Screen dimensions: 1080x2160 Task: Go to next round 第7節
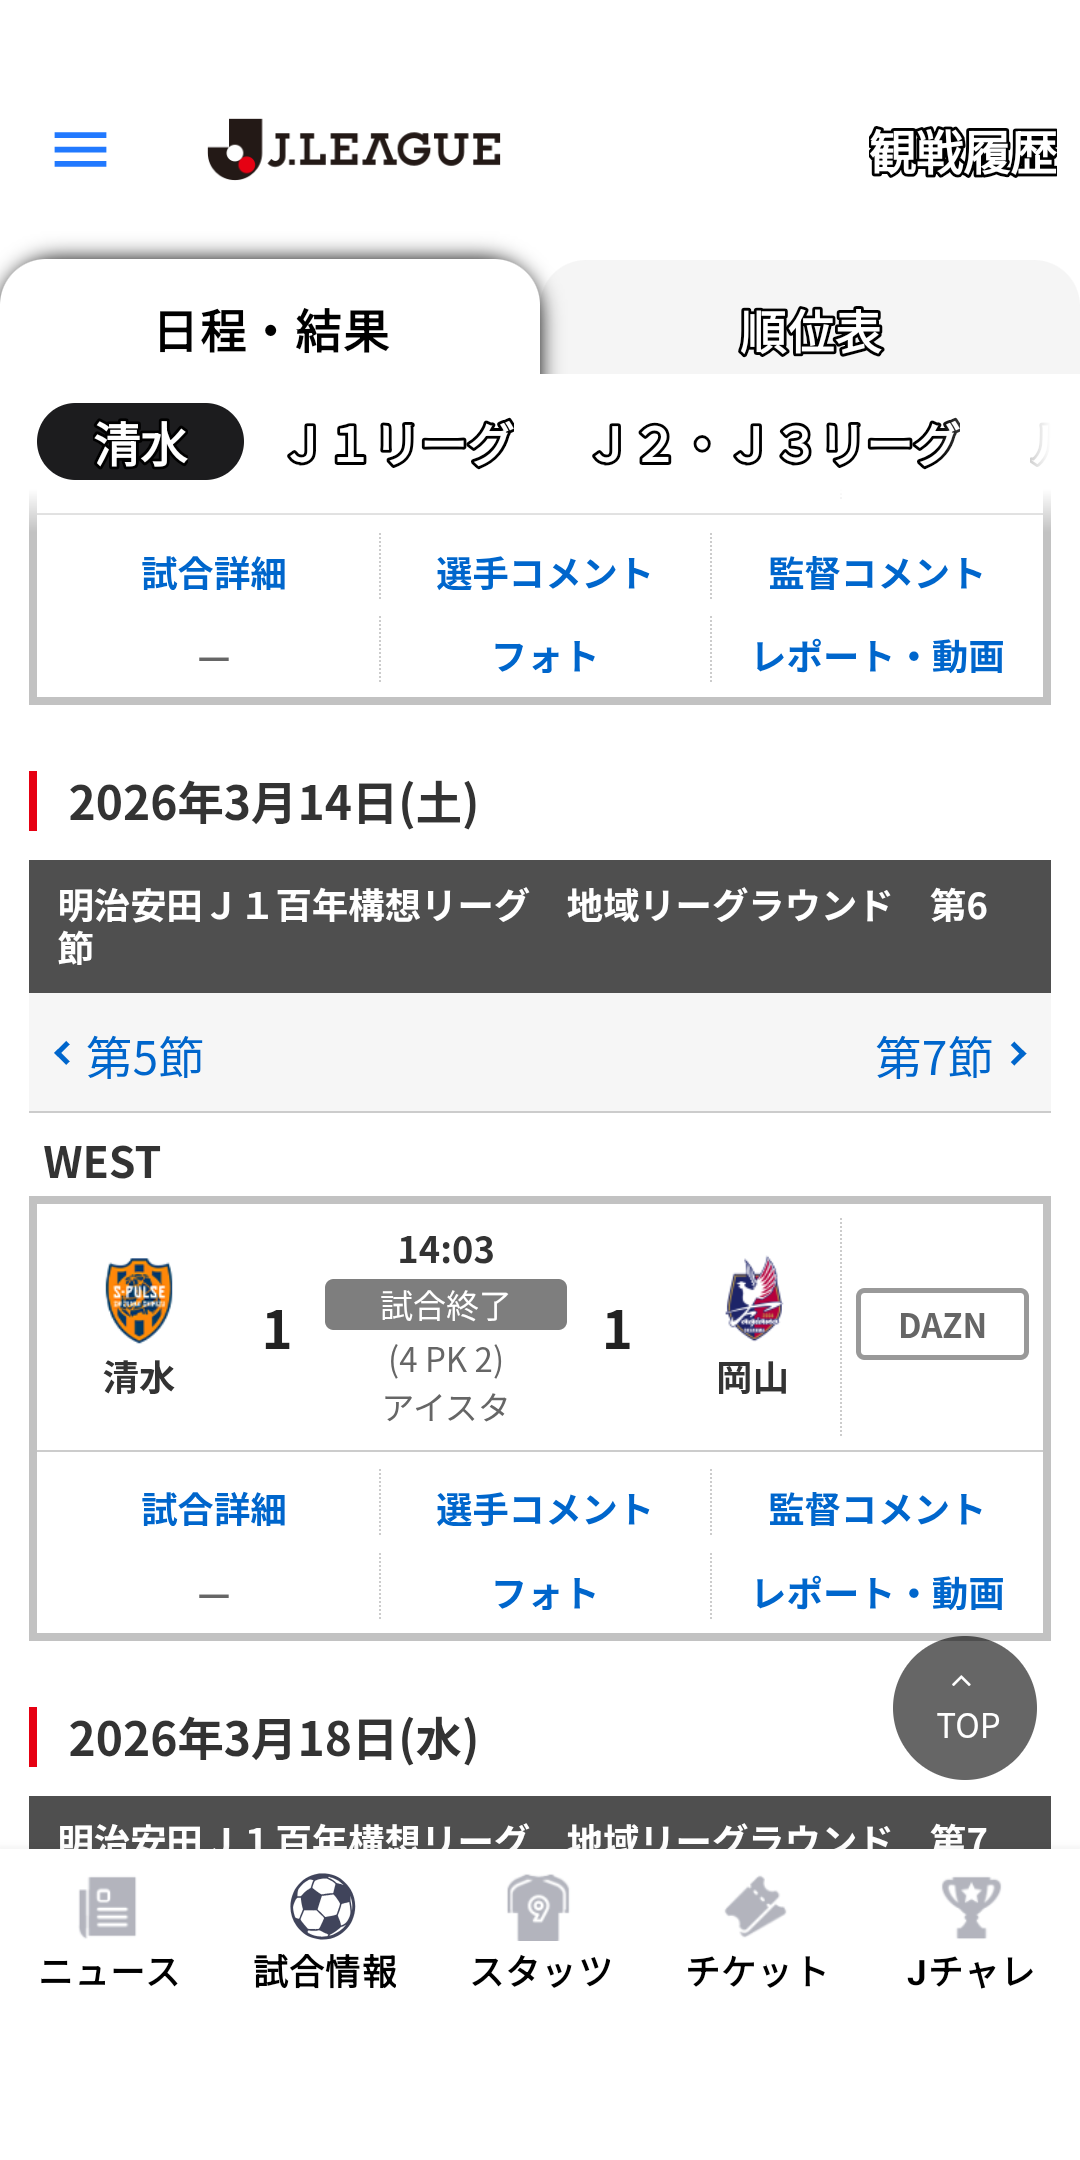950,1056
